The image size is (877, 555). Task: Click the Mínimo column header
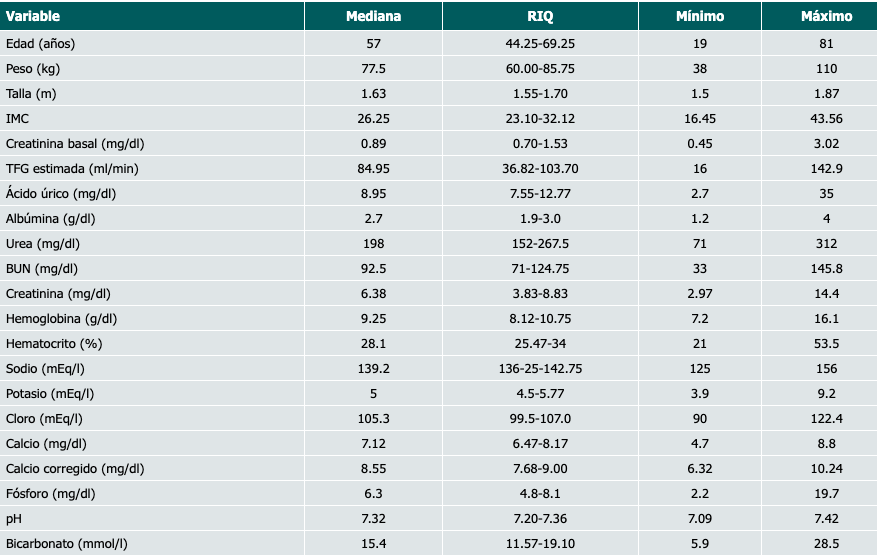point(699,17)
